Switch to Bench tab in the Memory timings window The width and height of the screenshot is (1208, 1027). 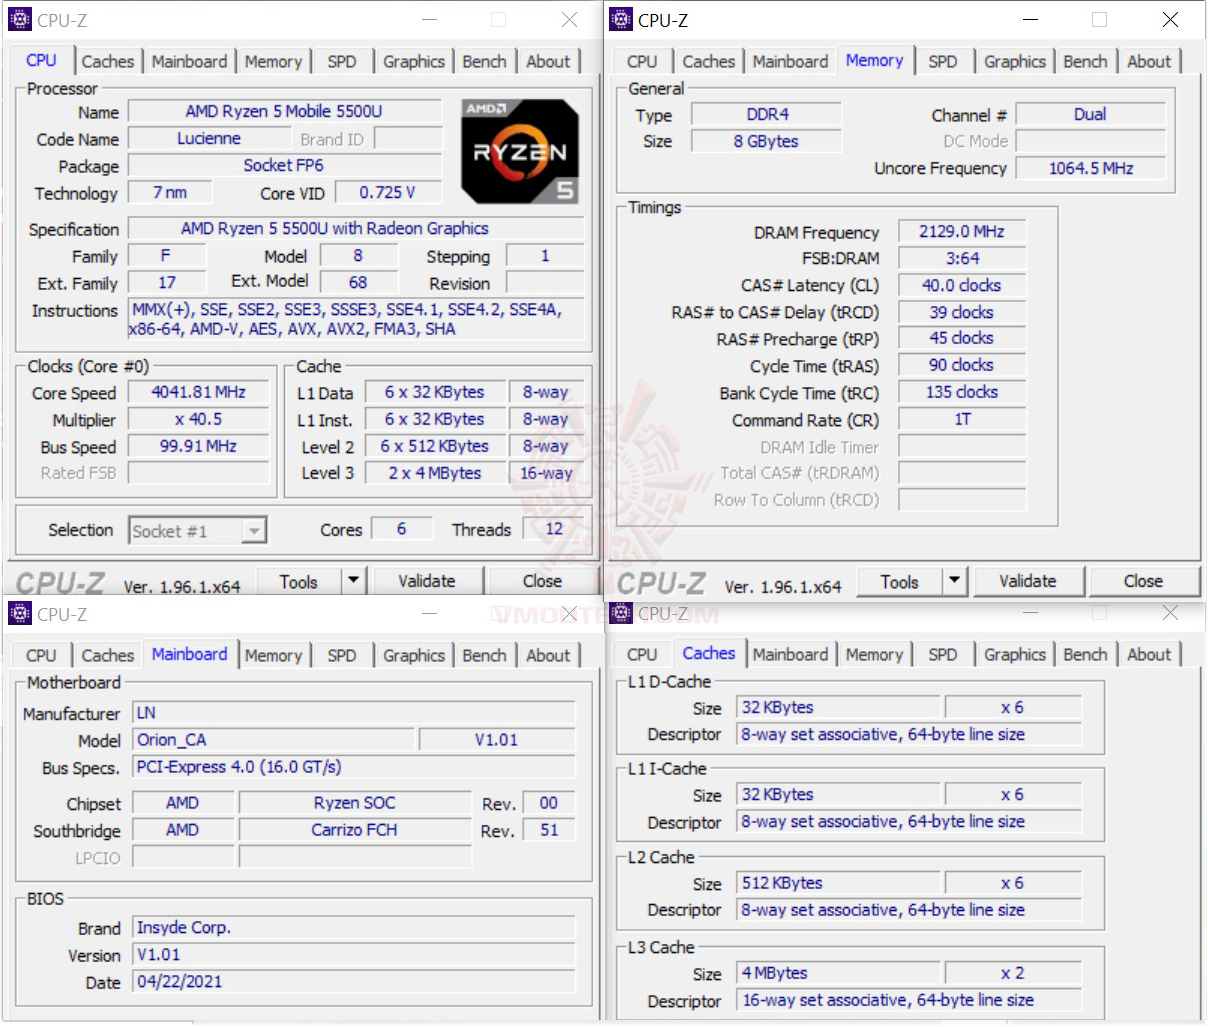pos(1086,61)
